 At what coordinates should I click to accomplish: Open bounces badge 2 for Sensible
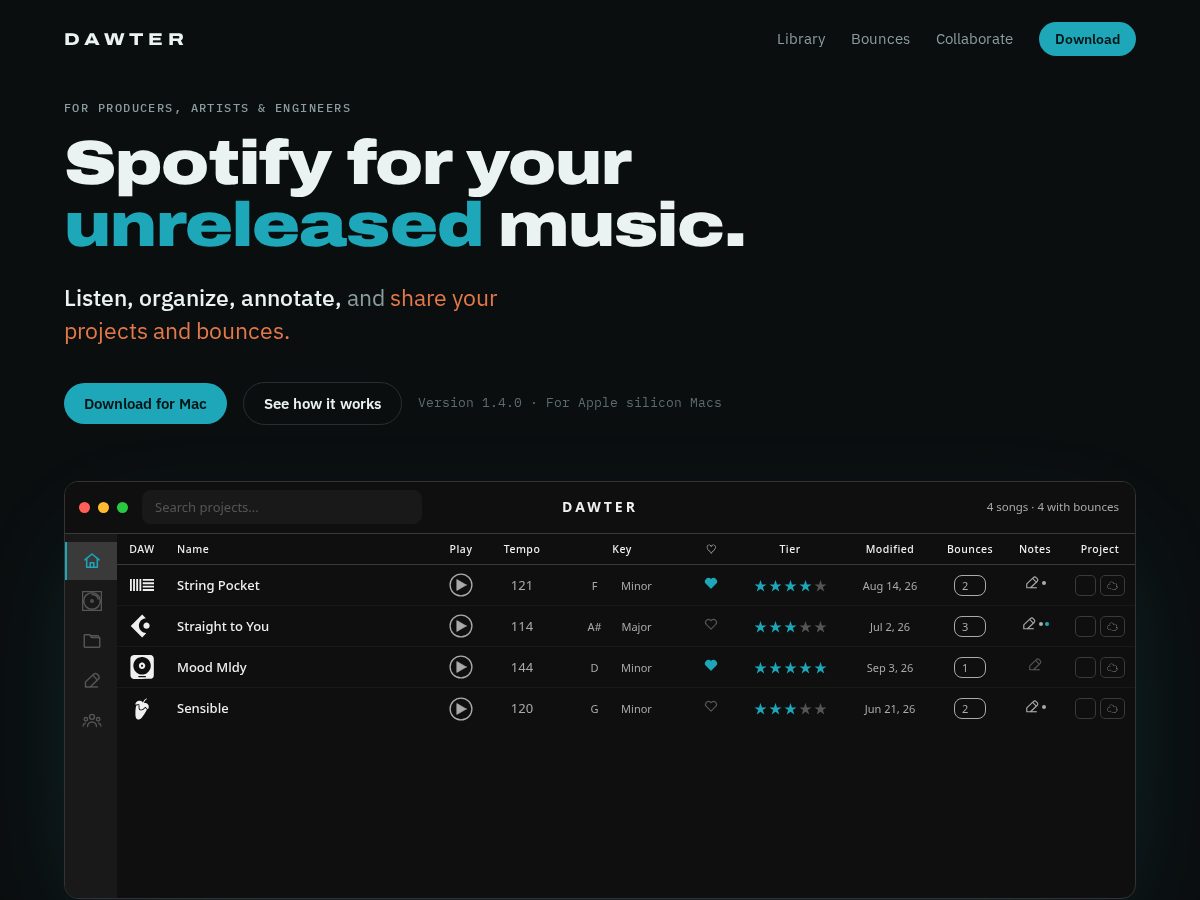coord(970,708)
